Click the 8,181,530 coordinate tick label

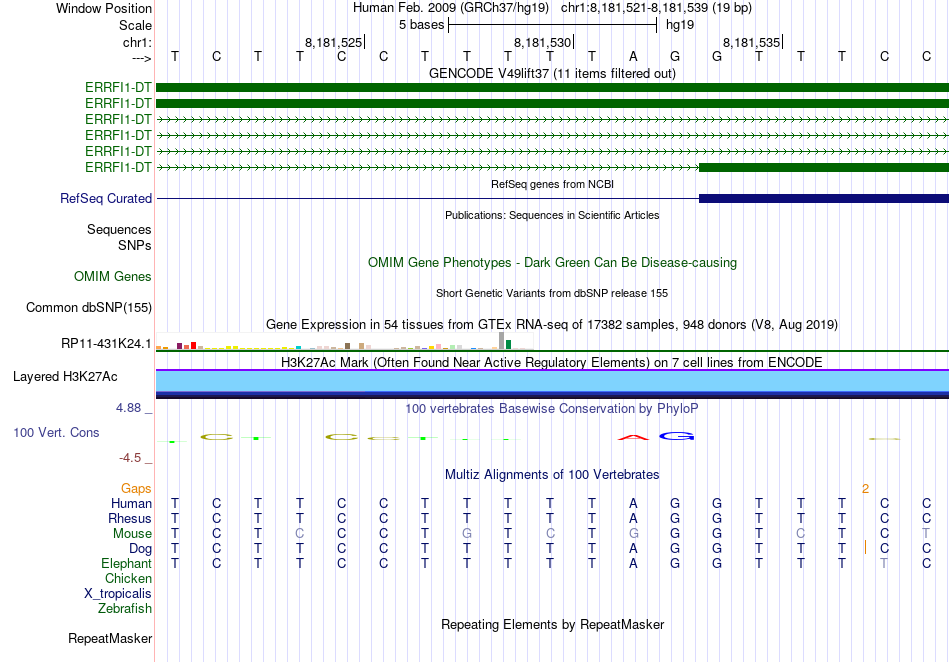[542, 42]
